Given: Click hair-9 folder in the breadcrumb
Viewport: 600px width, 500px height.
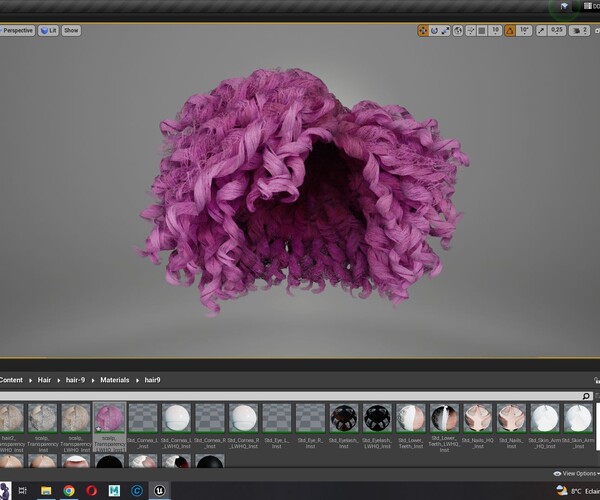Looking at the screenshot, I should pos(75,380).
